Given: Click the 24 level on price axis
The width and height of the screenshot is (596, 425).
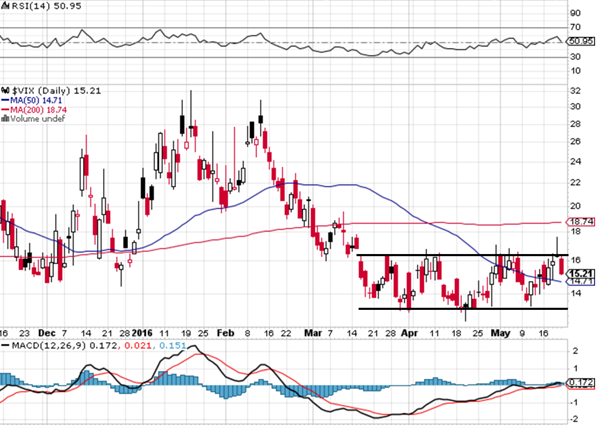Looking at the screenshot, I should coord(575,161).
